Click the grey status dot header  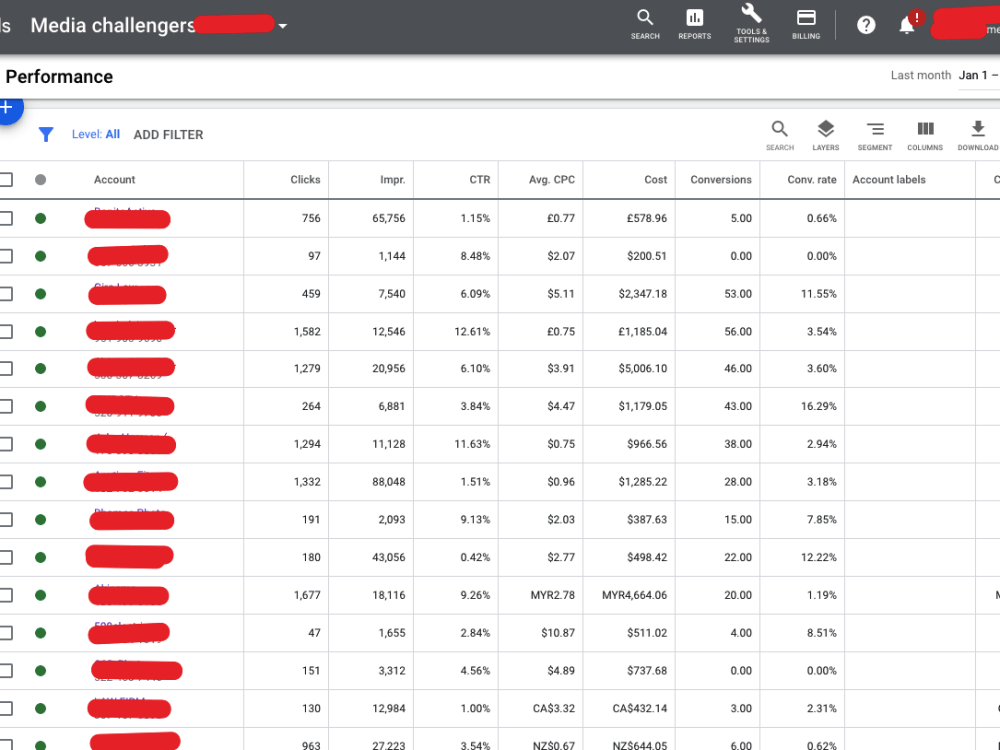pyautogui.click(x=40, y=180)
